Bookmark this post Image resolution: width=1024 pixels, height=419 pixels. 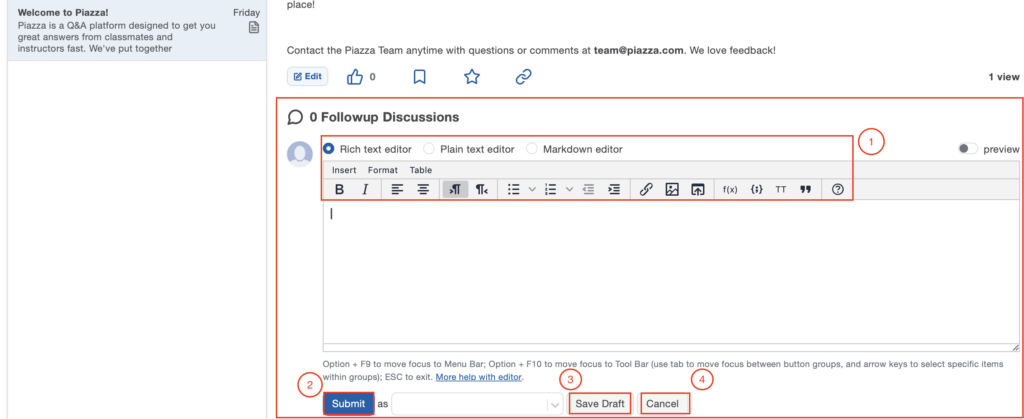420,77
